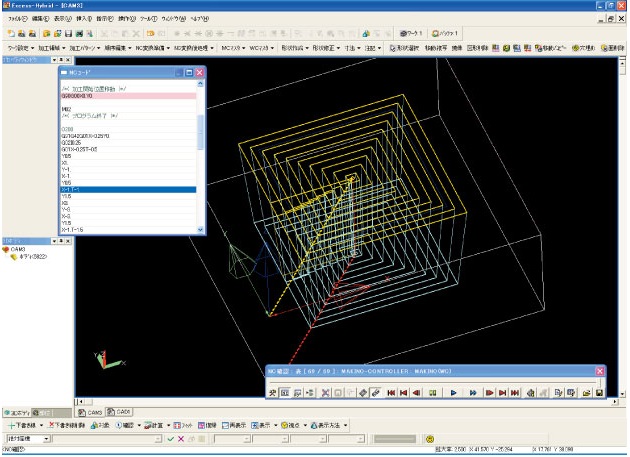The width and height of the screenshot is (630, 457).
Task: Click the 再表示 button
Action: 233,425
